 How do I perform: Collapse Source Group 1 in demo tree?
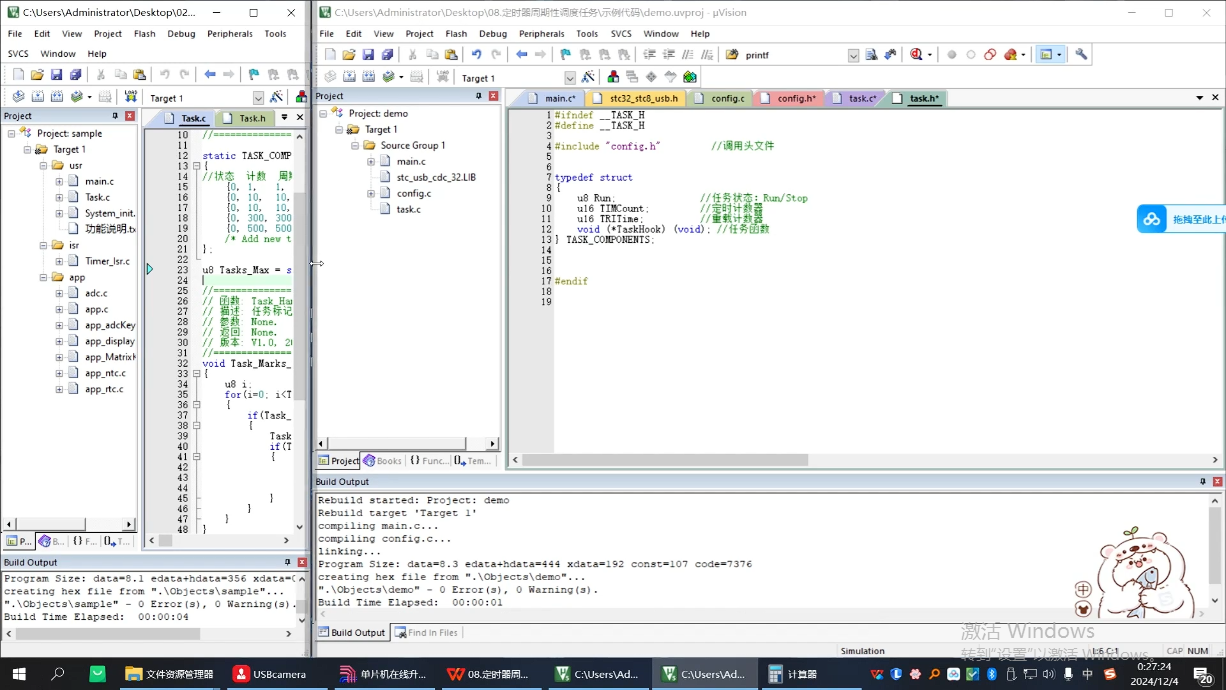[x=355, y=145]
